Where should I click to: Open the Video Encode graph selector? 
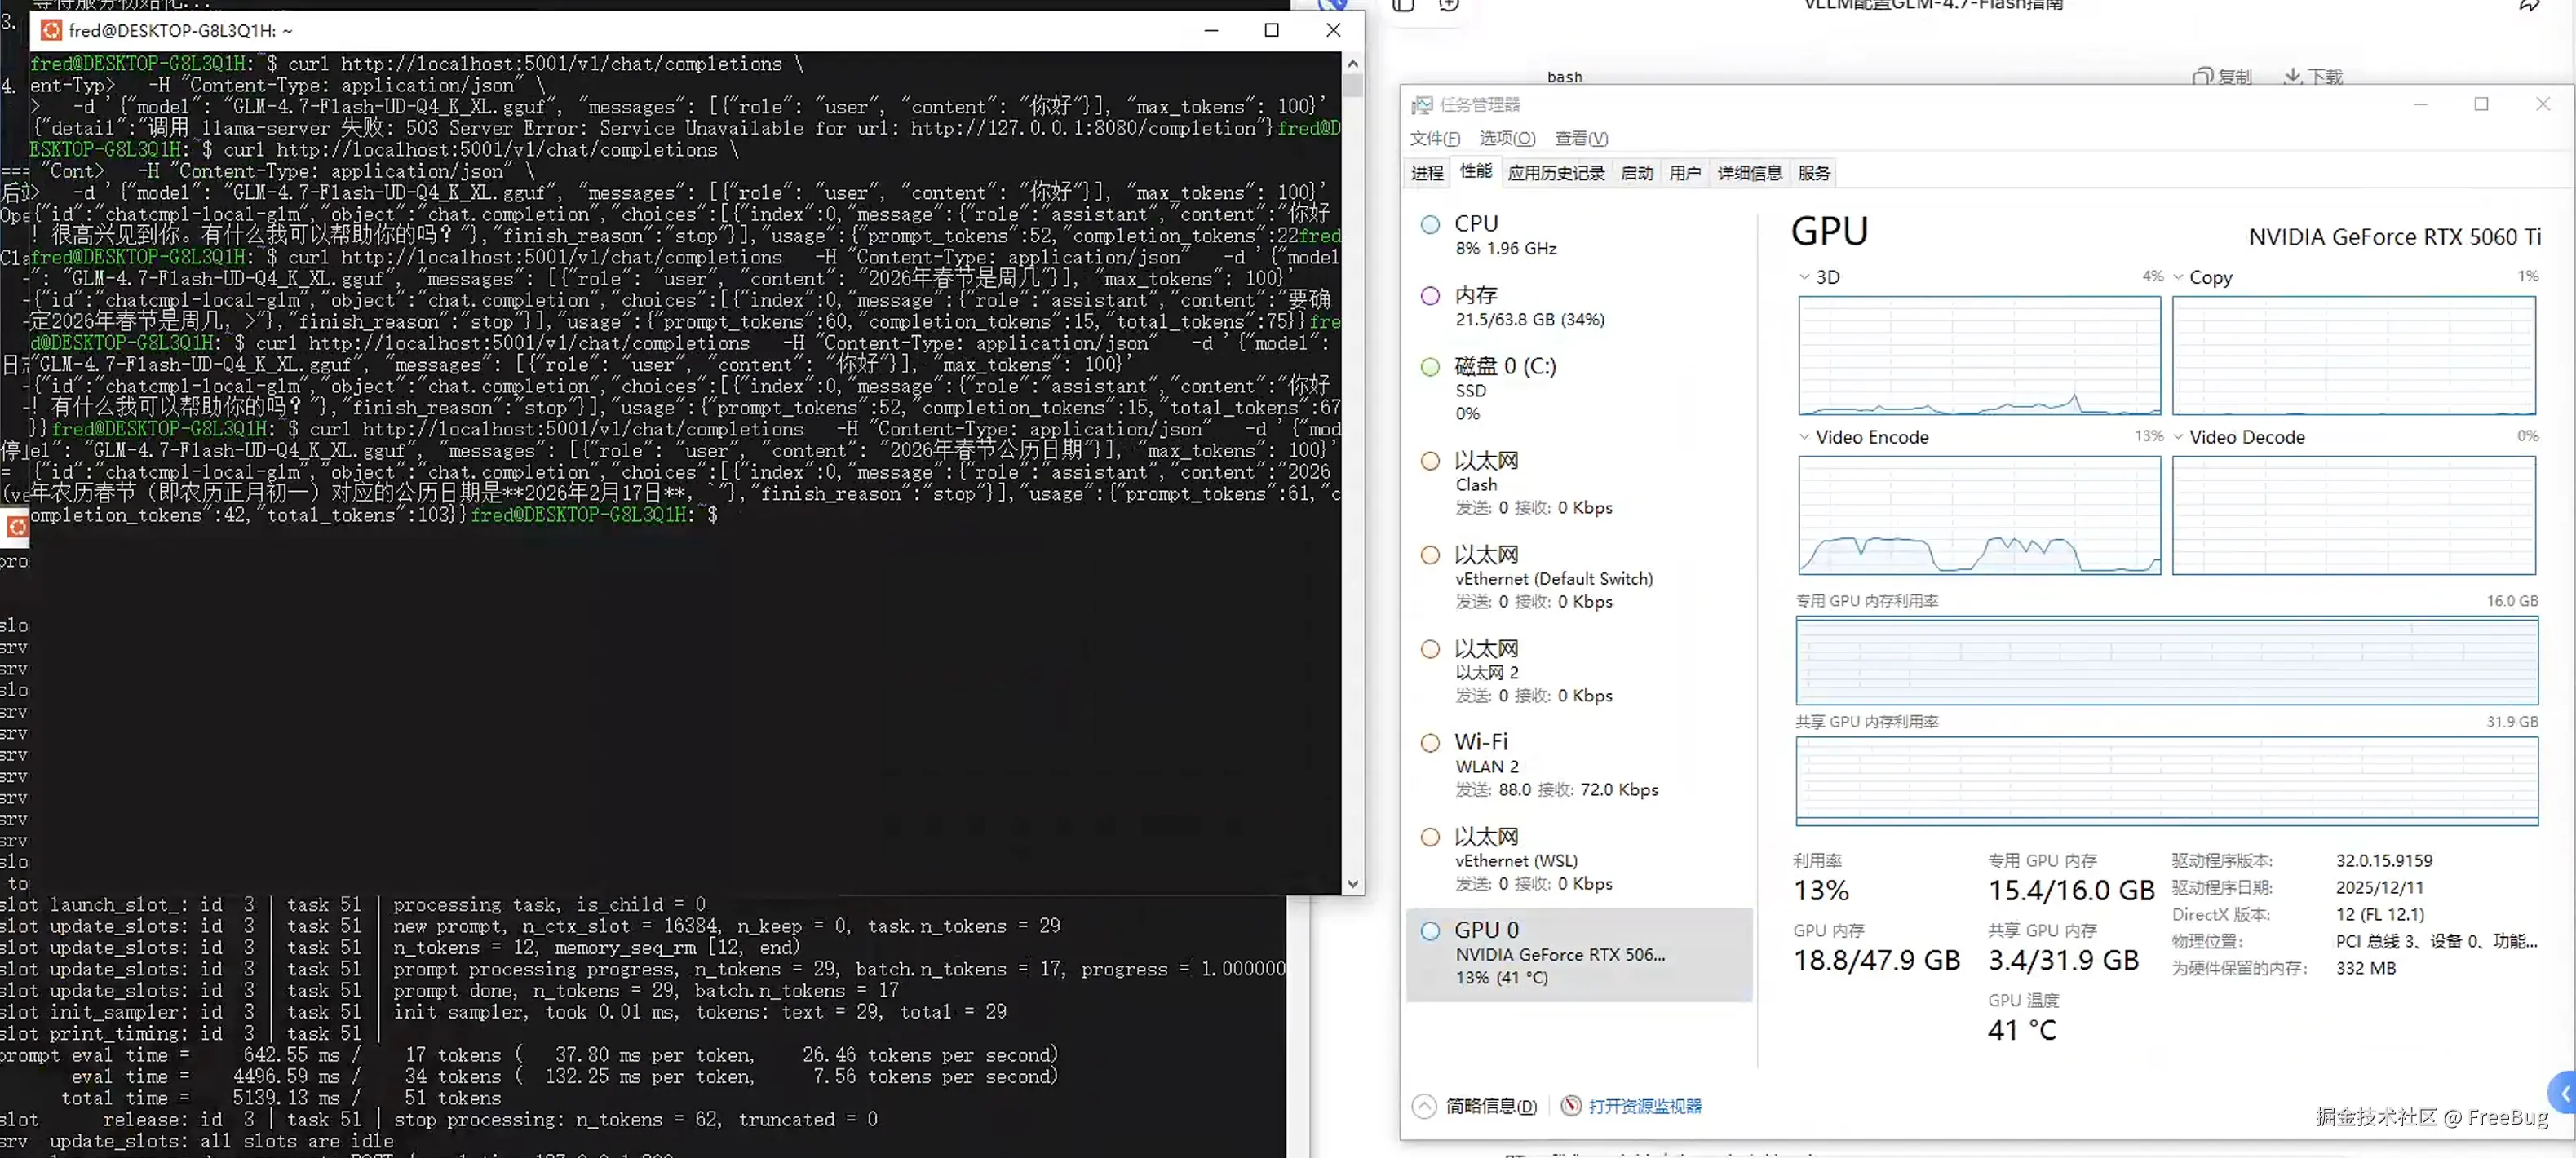tap(1805, 437)
